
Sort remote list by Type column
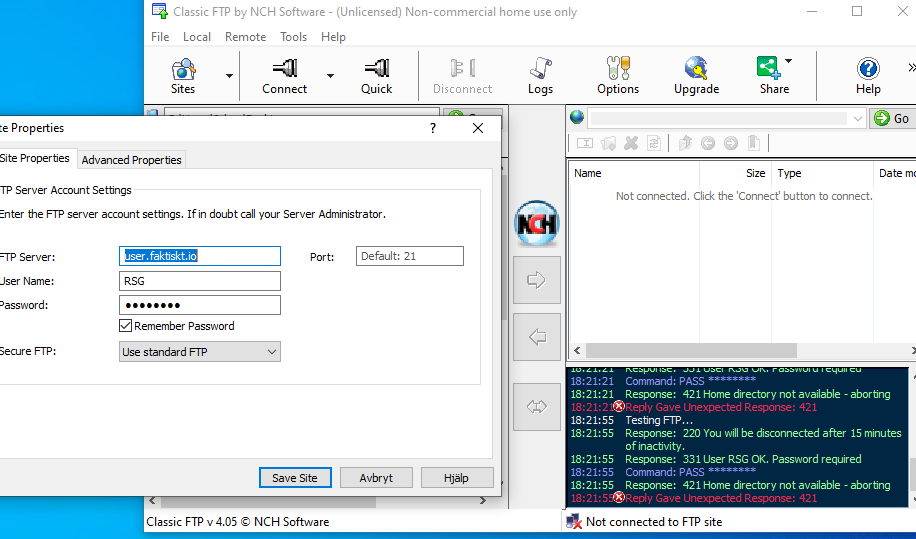pyautogui.click(x=822, y=173)
